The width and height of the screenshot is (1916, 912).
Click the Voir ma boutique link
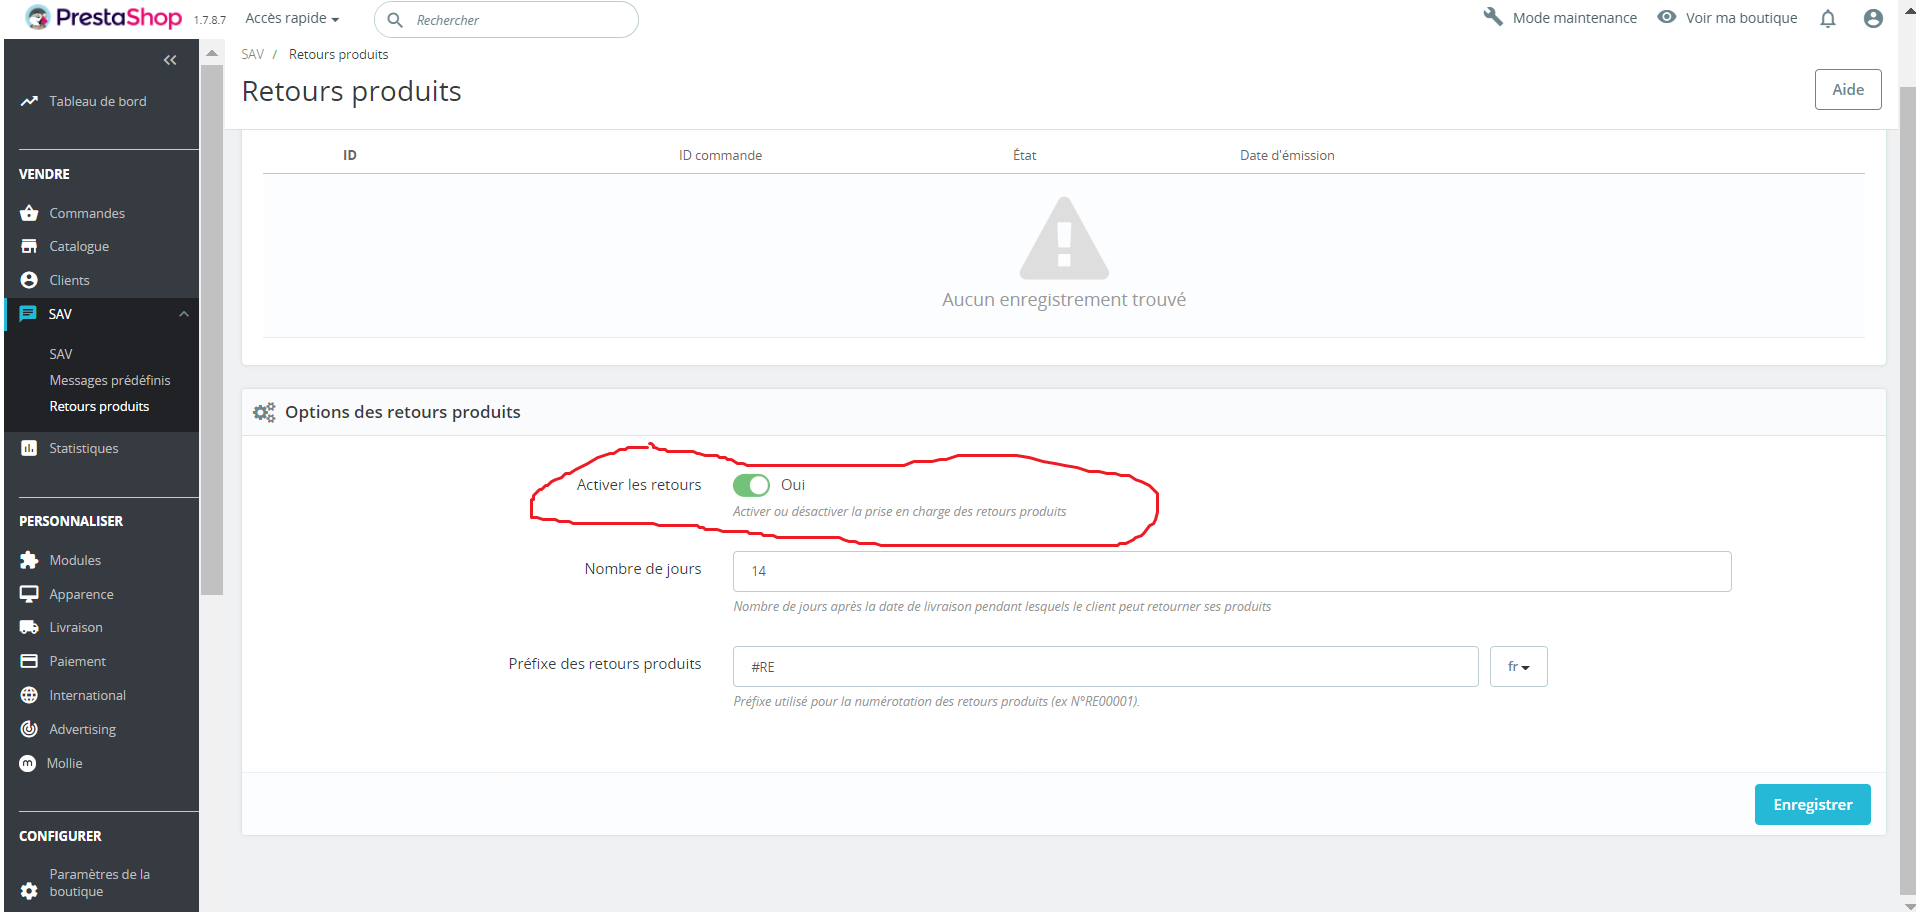click(1741, 17)
